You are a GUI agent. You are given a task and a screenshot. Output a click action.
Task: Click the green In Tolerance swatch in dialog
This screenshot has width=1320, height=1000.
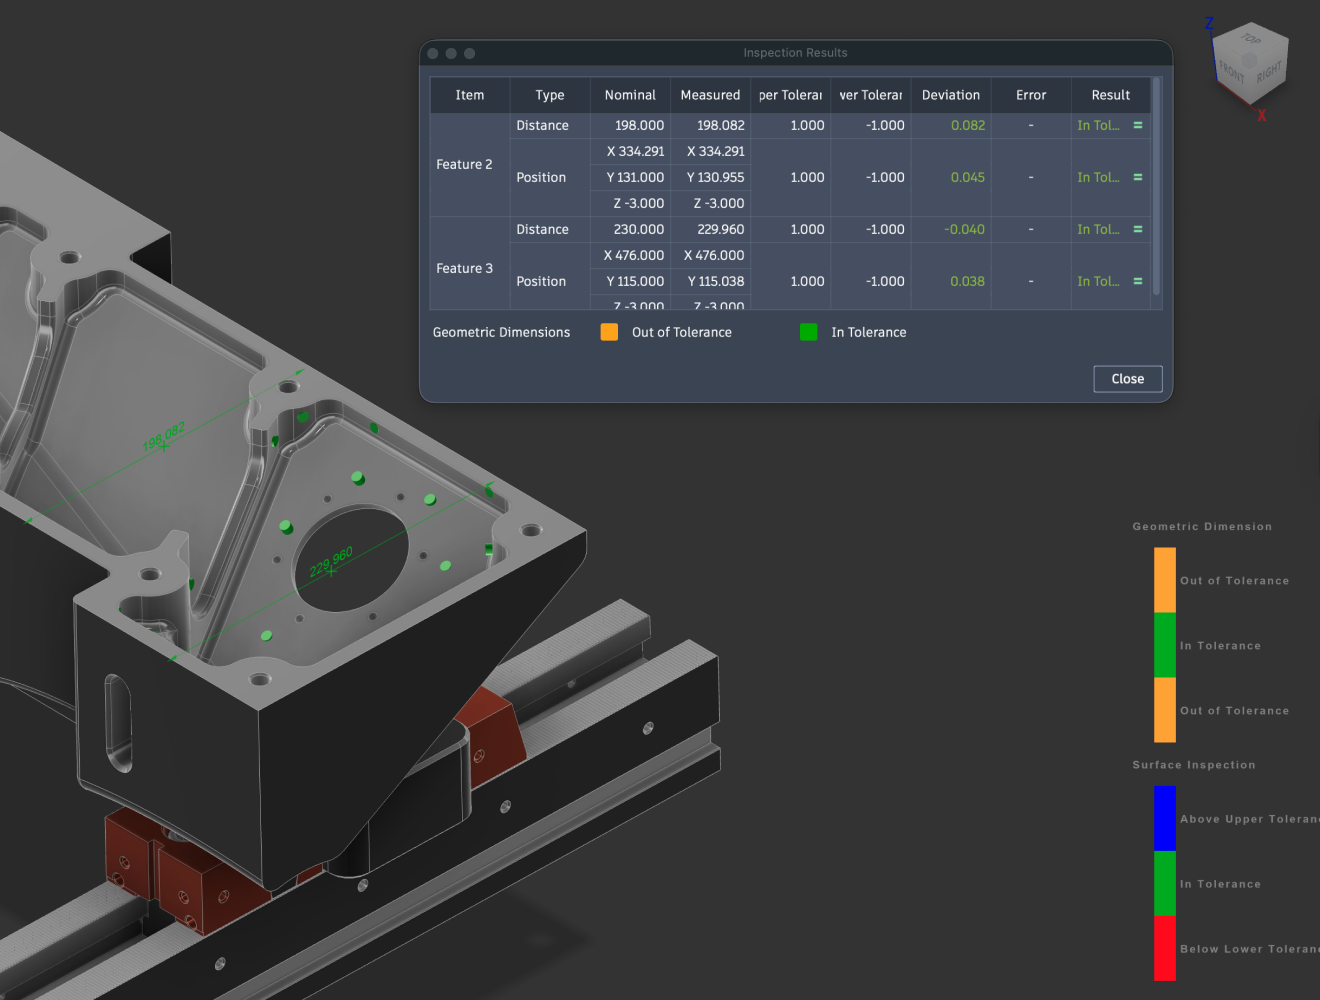(809, 332)
